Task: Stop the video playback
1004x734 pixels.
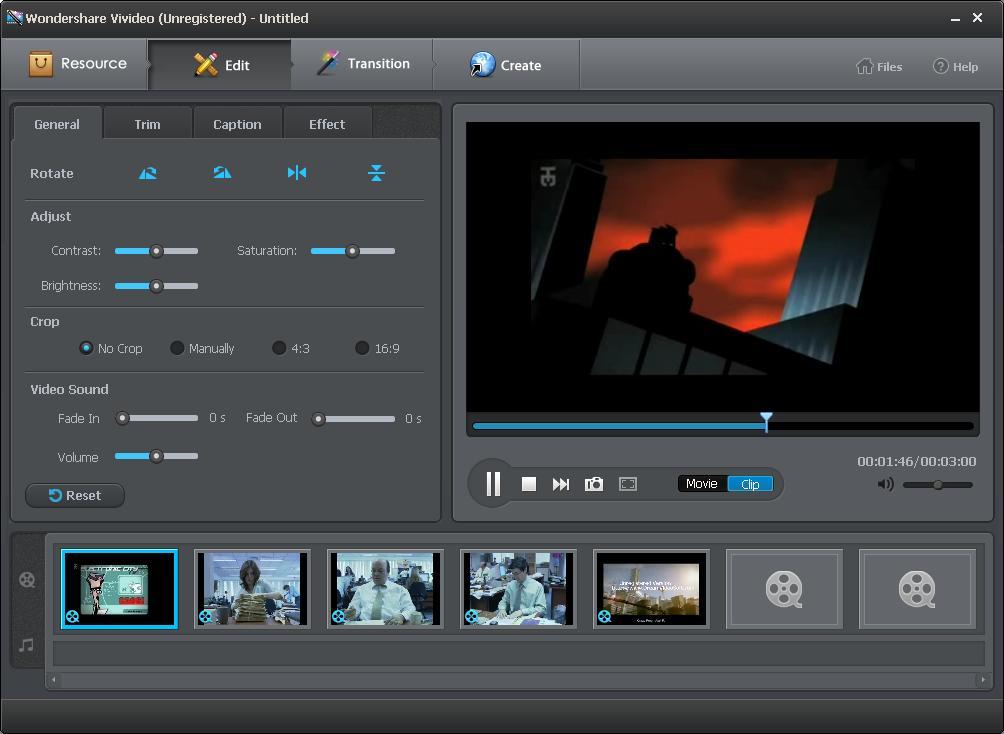Action: click(x=529, y=484)
